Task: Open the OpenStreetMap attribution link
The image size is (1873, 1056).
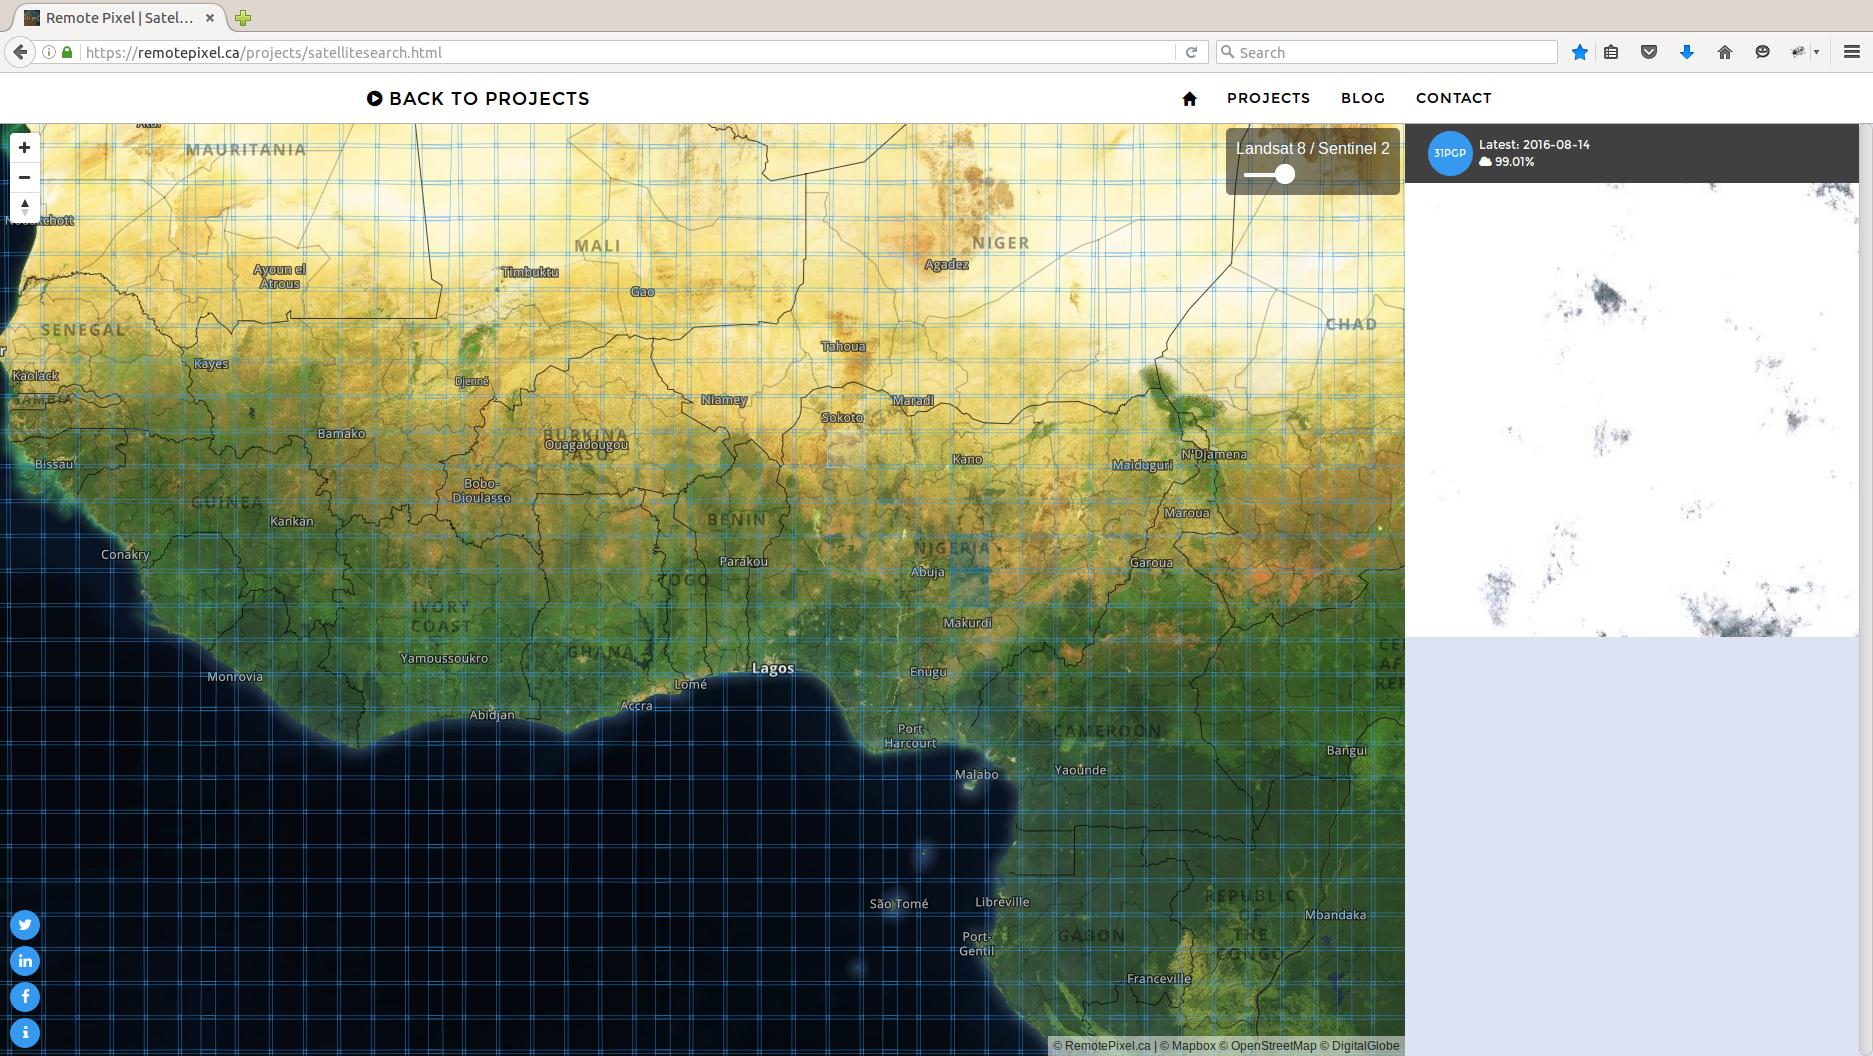Action: click(x=1267, y=1046)
